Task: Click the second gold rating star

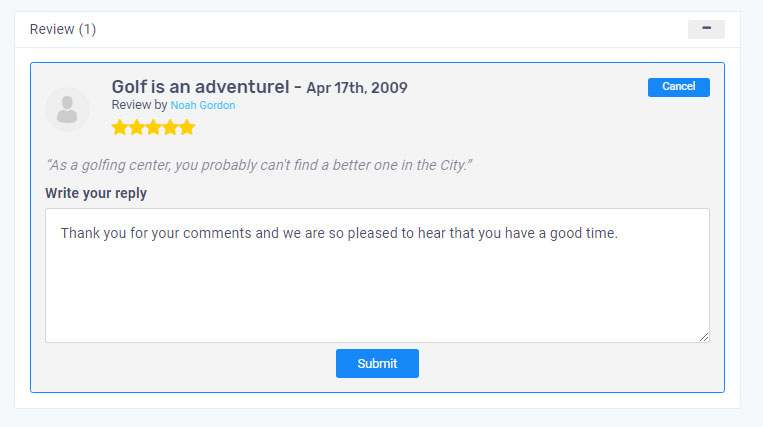Action: coord(137,127)
